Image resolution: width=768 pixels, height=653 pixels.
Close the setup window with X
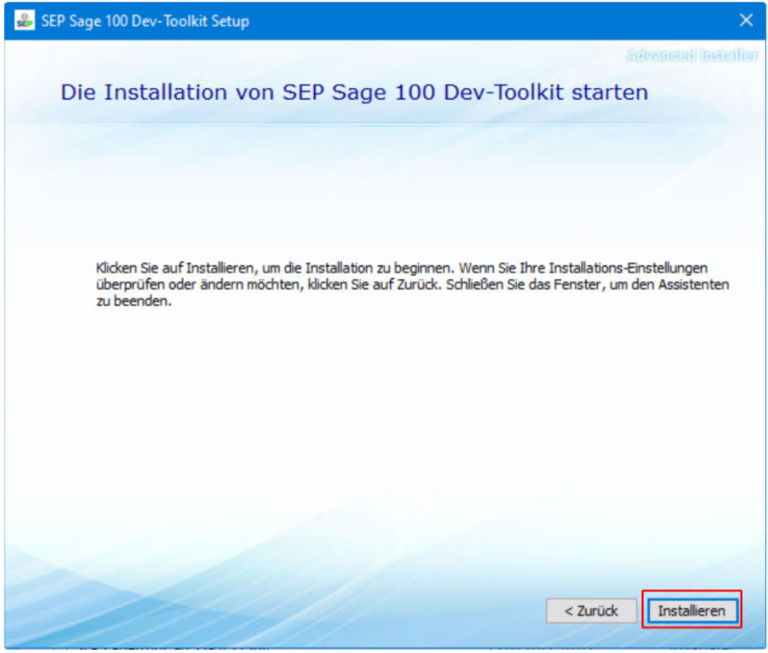(745, 21)
